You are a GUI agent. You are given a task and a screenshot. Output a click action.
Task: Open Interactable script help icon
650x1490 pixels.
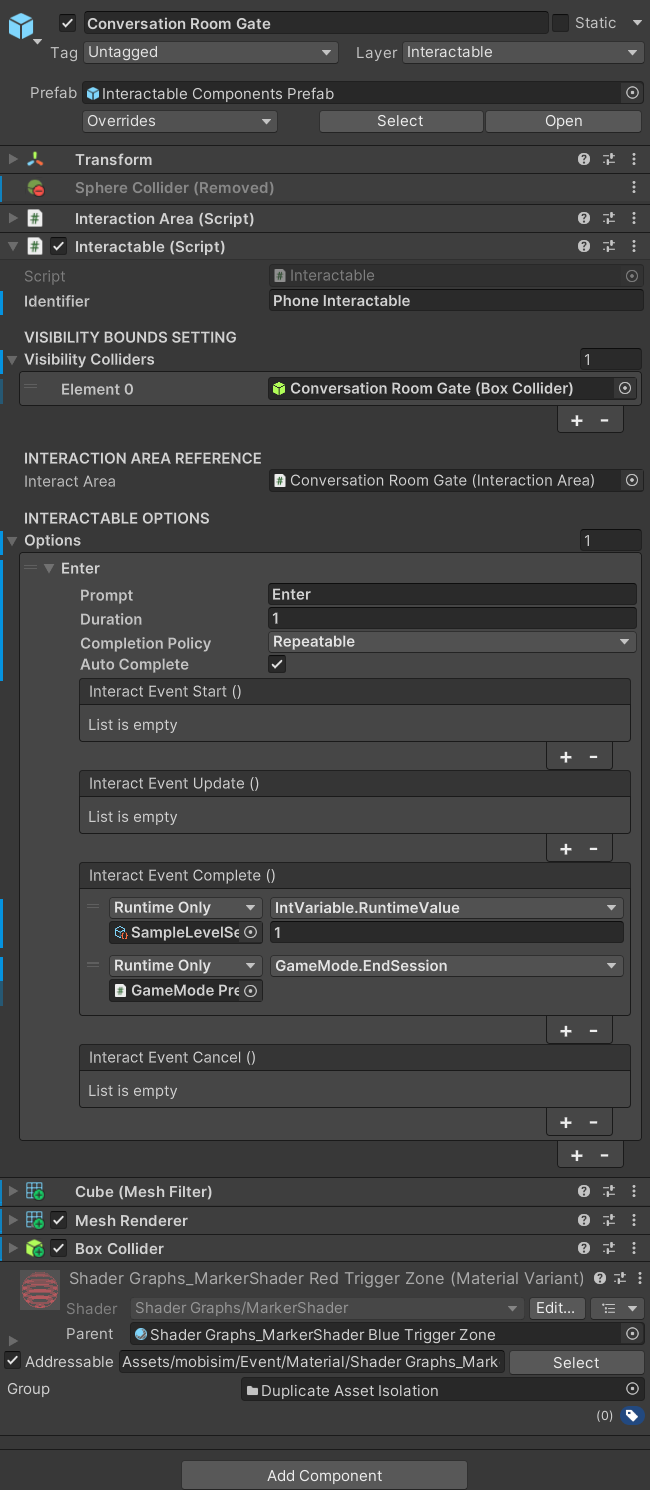click(x=584, y=246)
